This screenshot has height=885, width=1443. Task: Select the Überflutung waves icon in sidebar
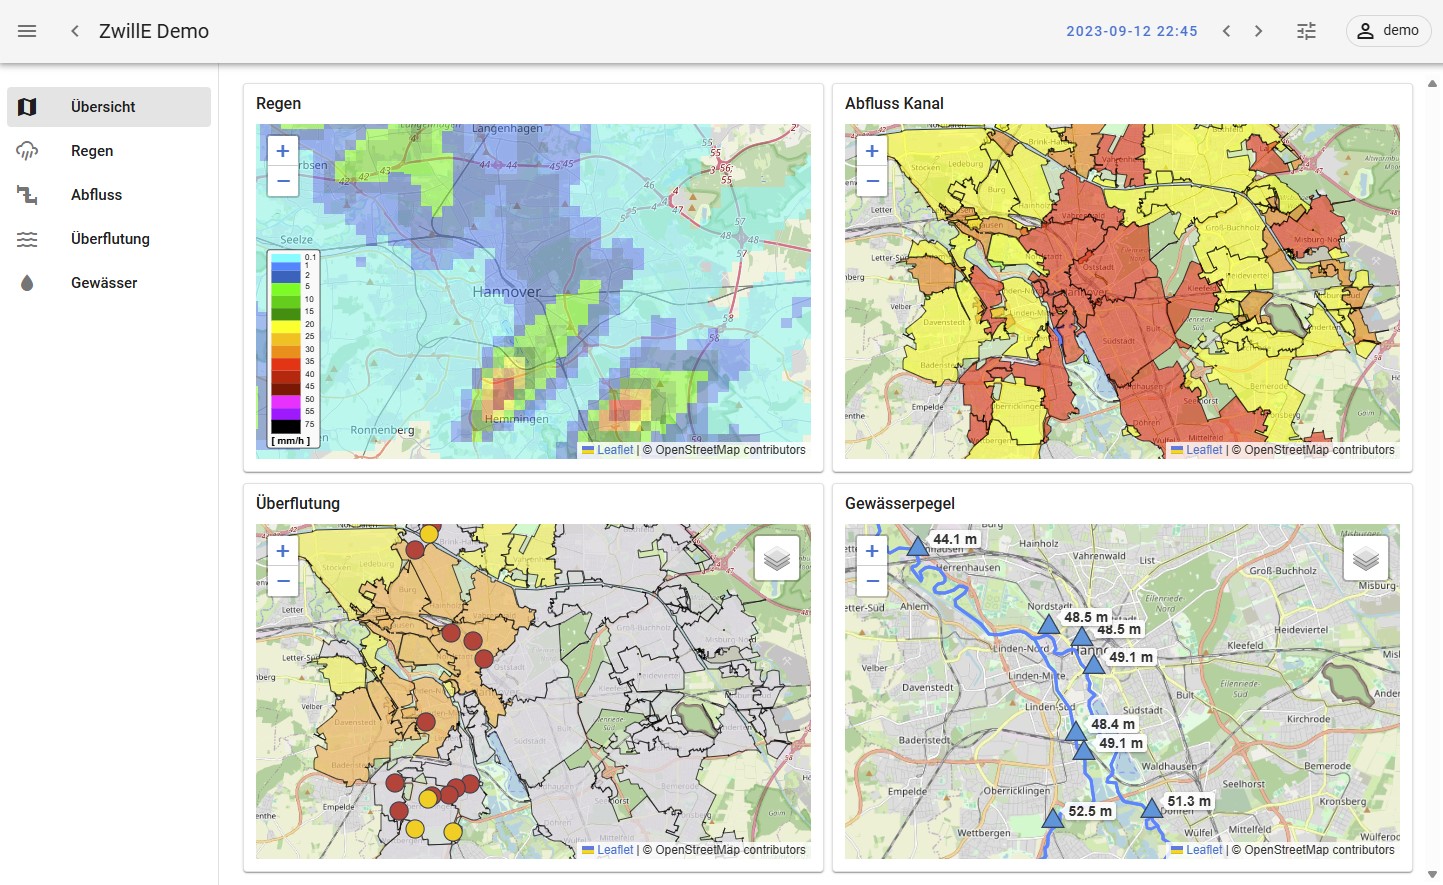point(27,238)
